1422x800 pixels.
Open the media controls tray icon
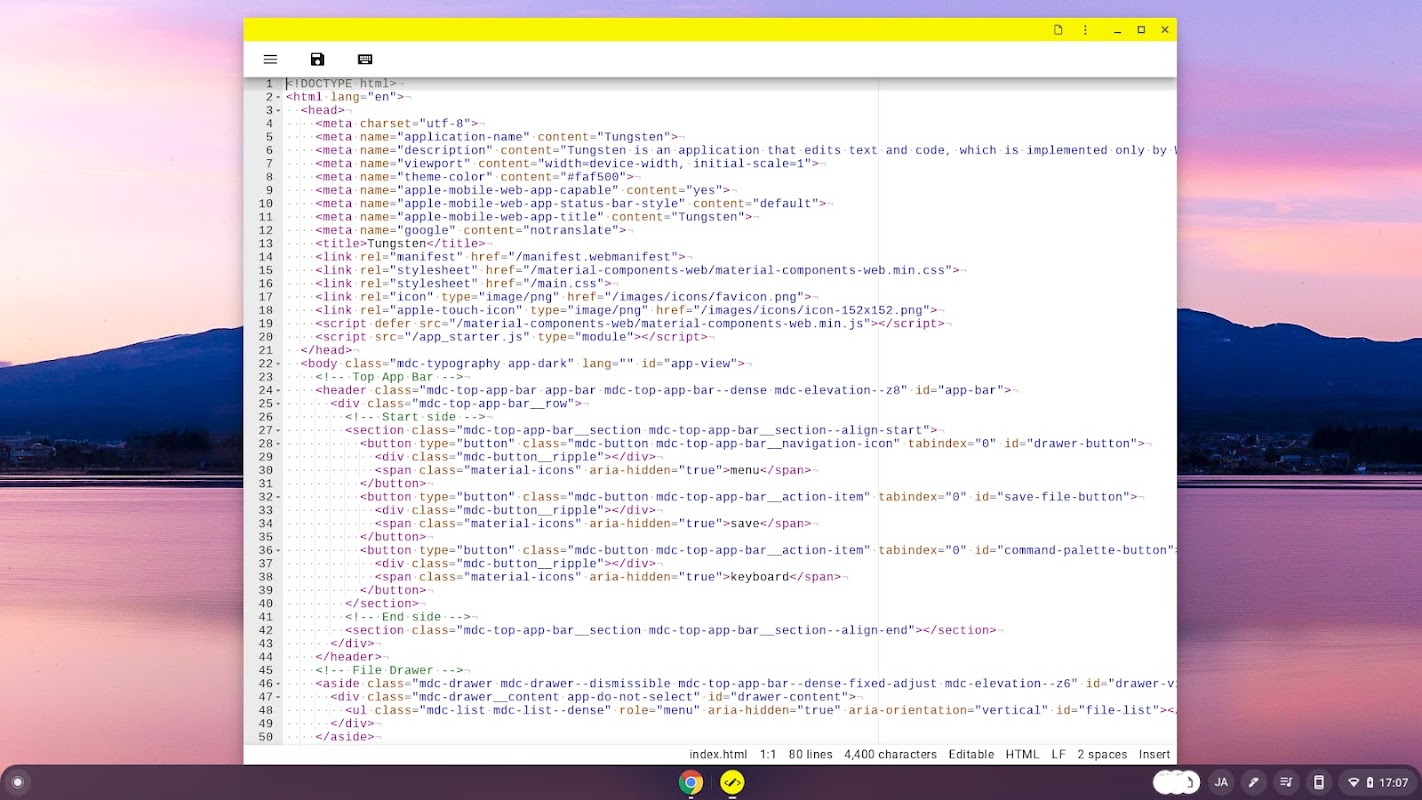(x=1286, y=782)
